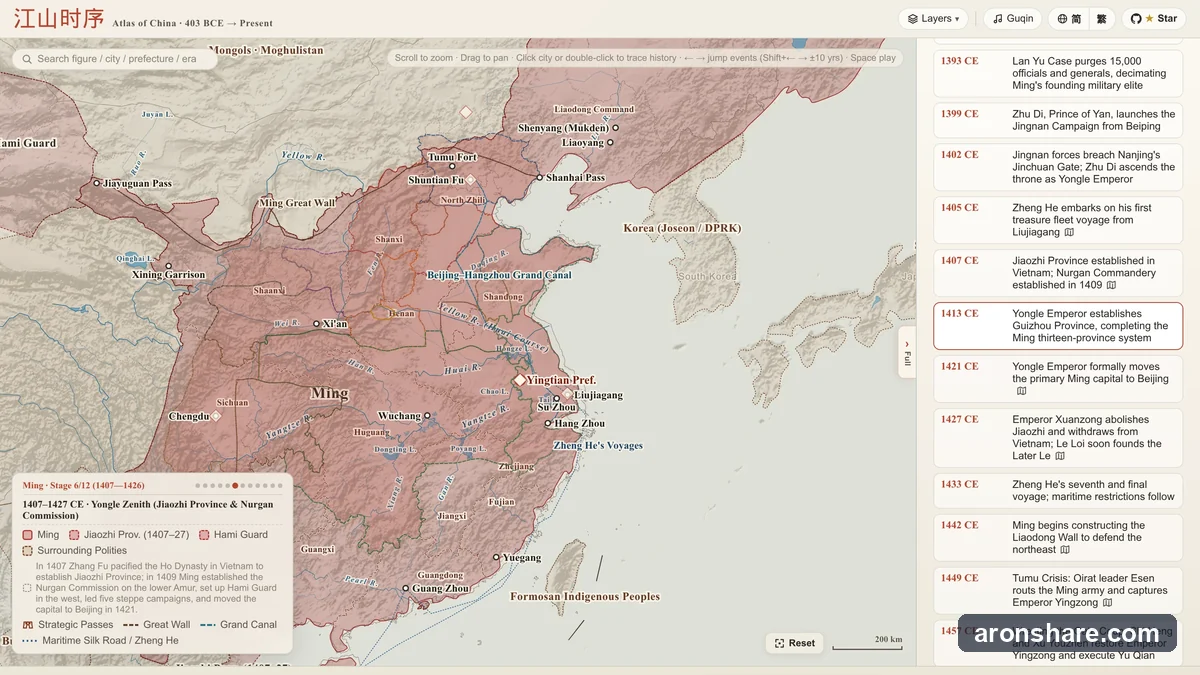Switch to Traditional Chinese (繁)
The height and width of the screenshot is (675, 1200).
pos(1101,19)
